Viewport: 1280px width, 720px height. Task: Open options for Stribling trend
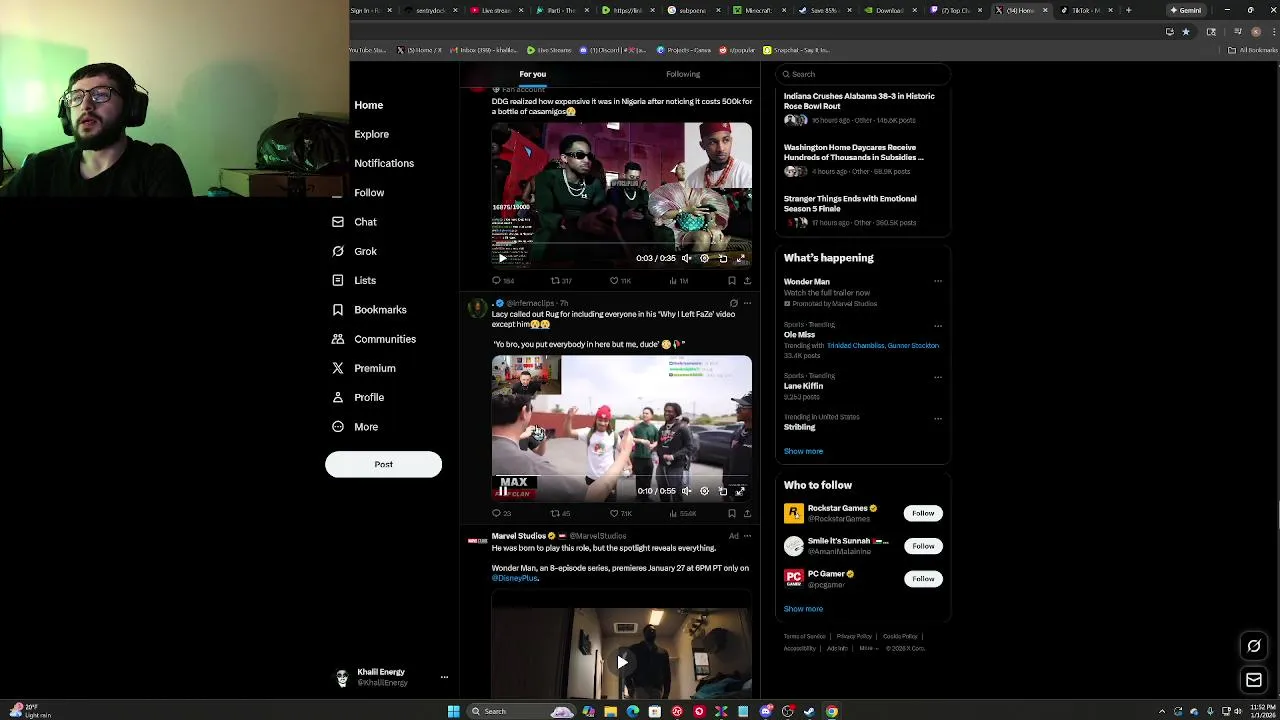coord(937,418)
